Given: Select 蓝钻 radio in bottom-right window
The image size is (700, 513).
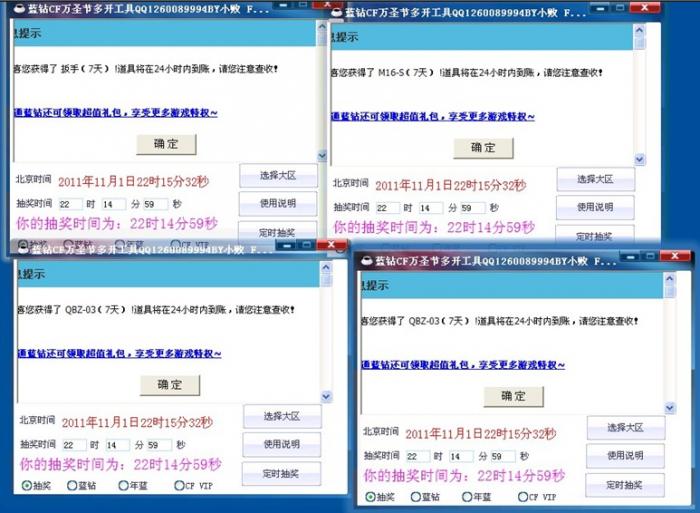Looking at the screenshot, I should tap(415, 496).
